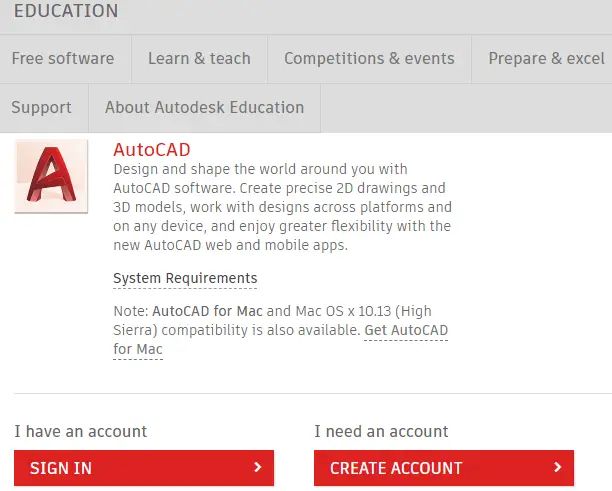Click the SIGN IN button
Image resolution: width=612 pixels, height=491 pixels.
coord(144,468)
